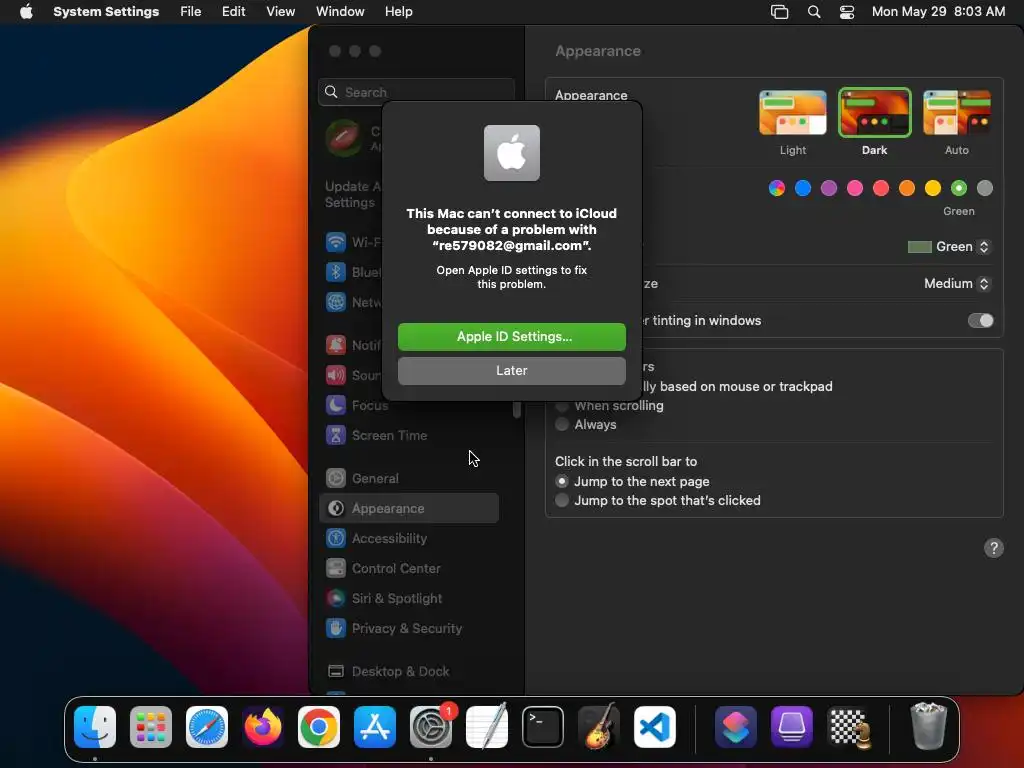Click the Stage Manager menu bar icon
This screenshot has height=768, width=1024.
tap(780, 12)
